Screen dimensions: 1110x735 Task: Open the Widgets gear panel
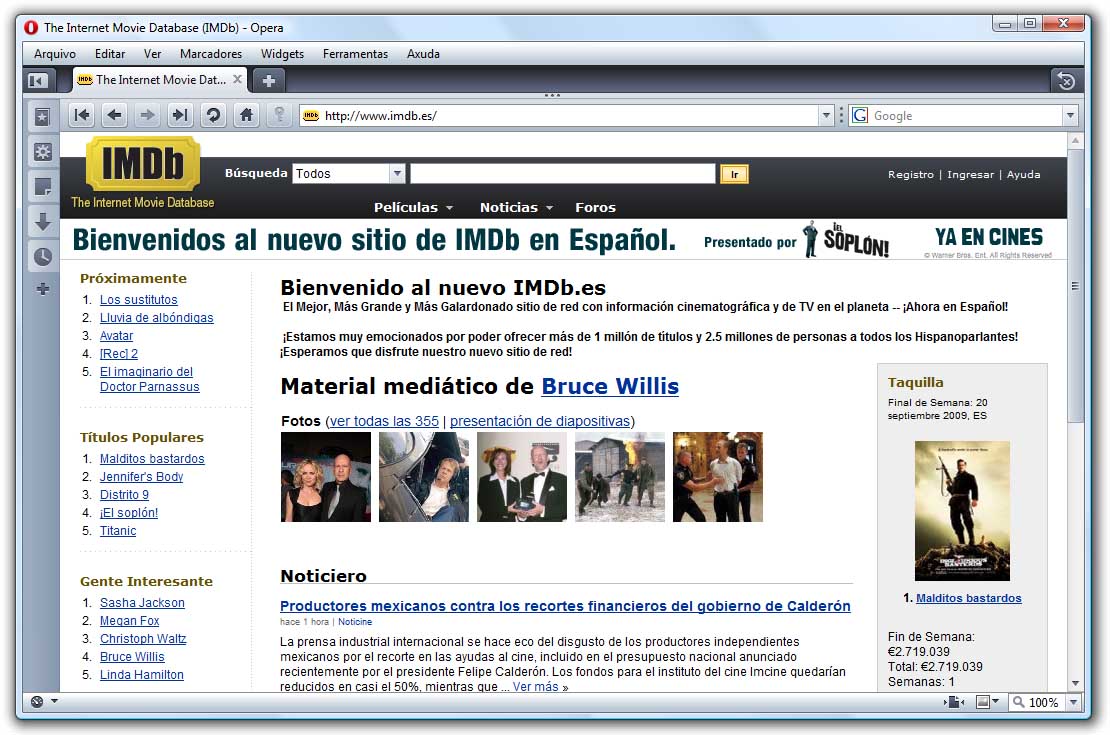(42, 152)
